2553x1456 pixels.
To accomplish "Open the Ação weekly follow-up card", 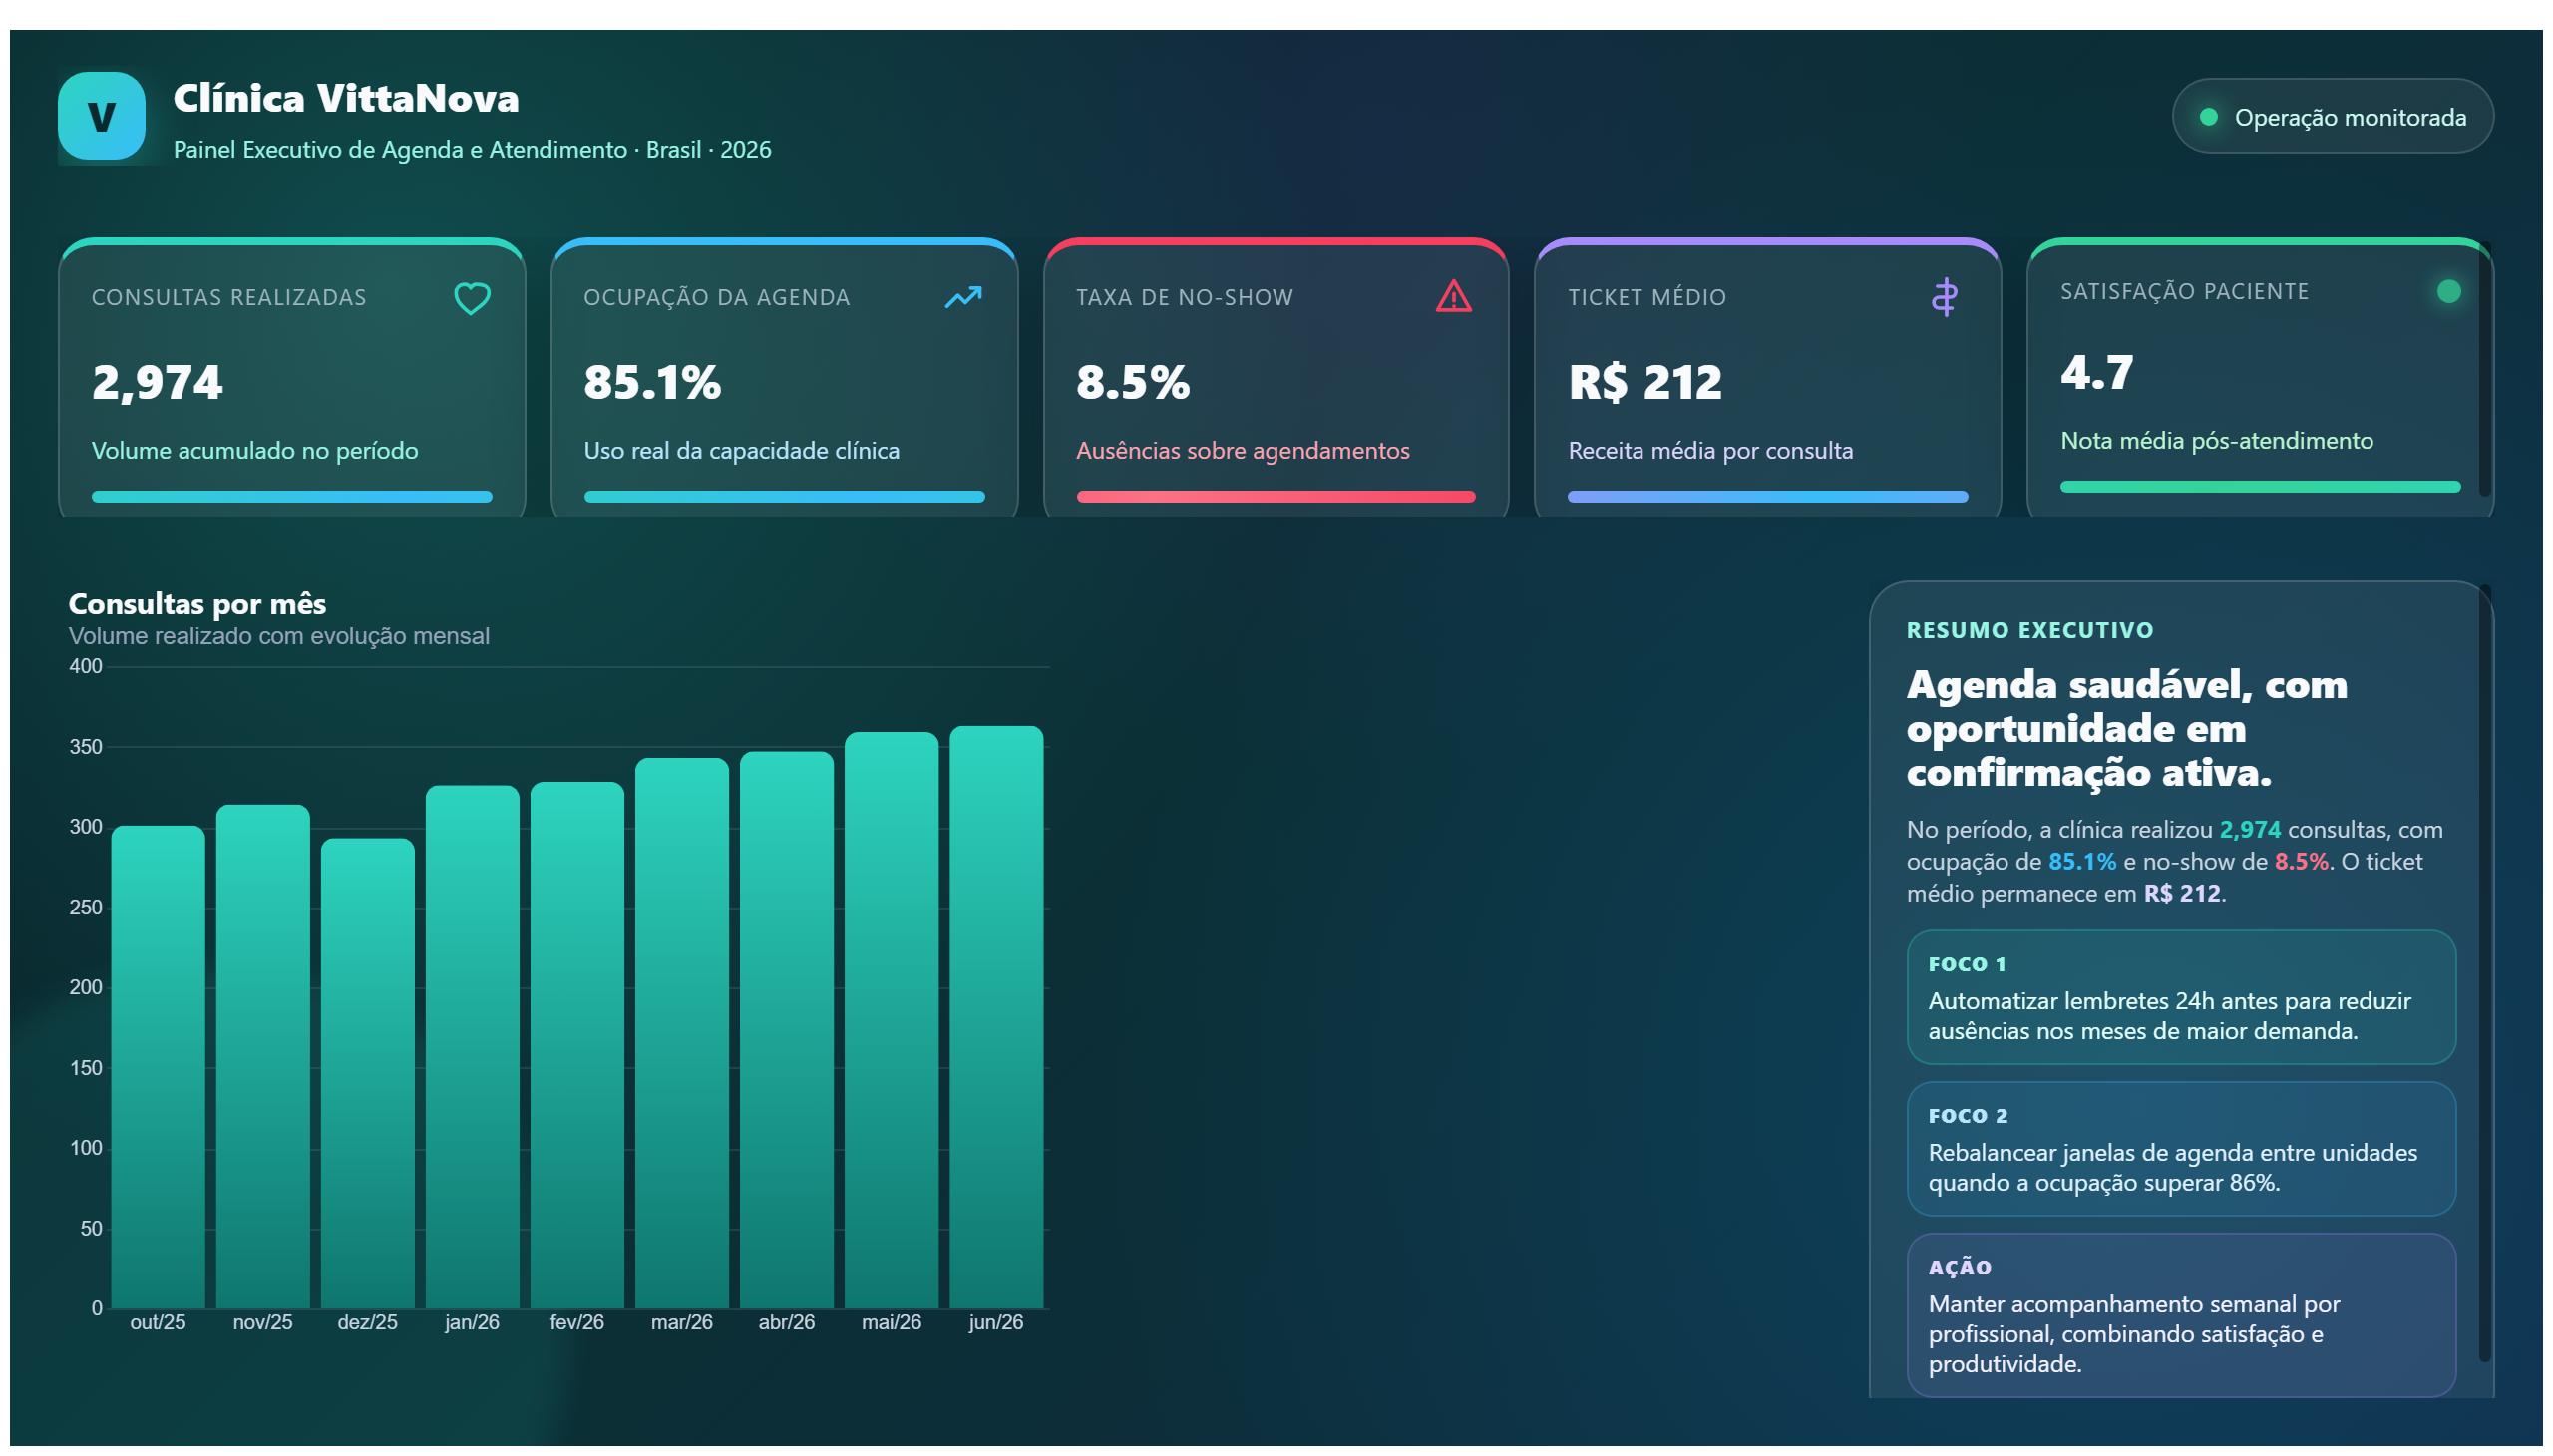I will (2180, 1315).
